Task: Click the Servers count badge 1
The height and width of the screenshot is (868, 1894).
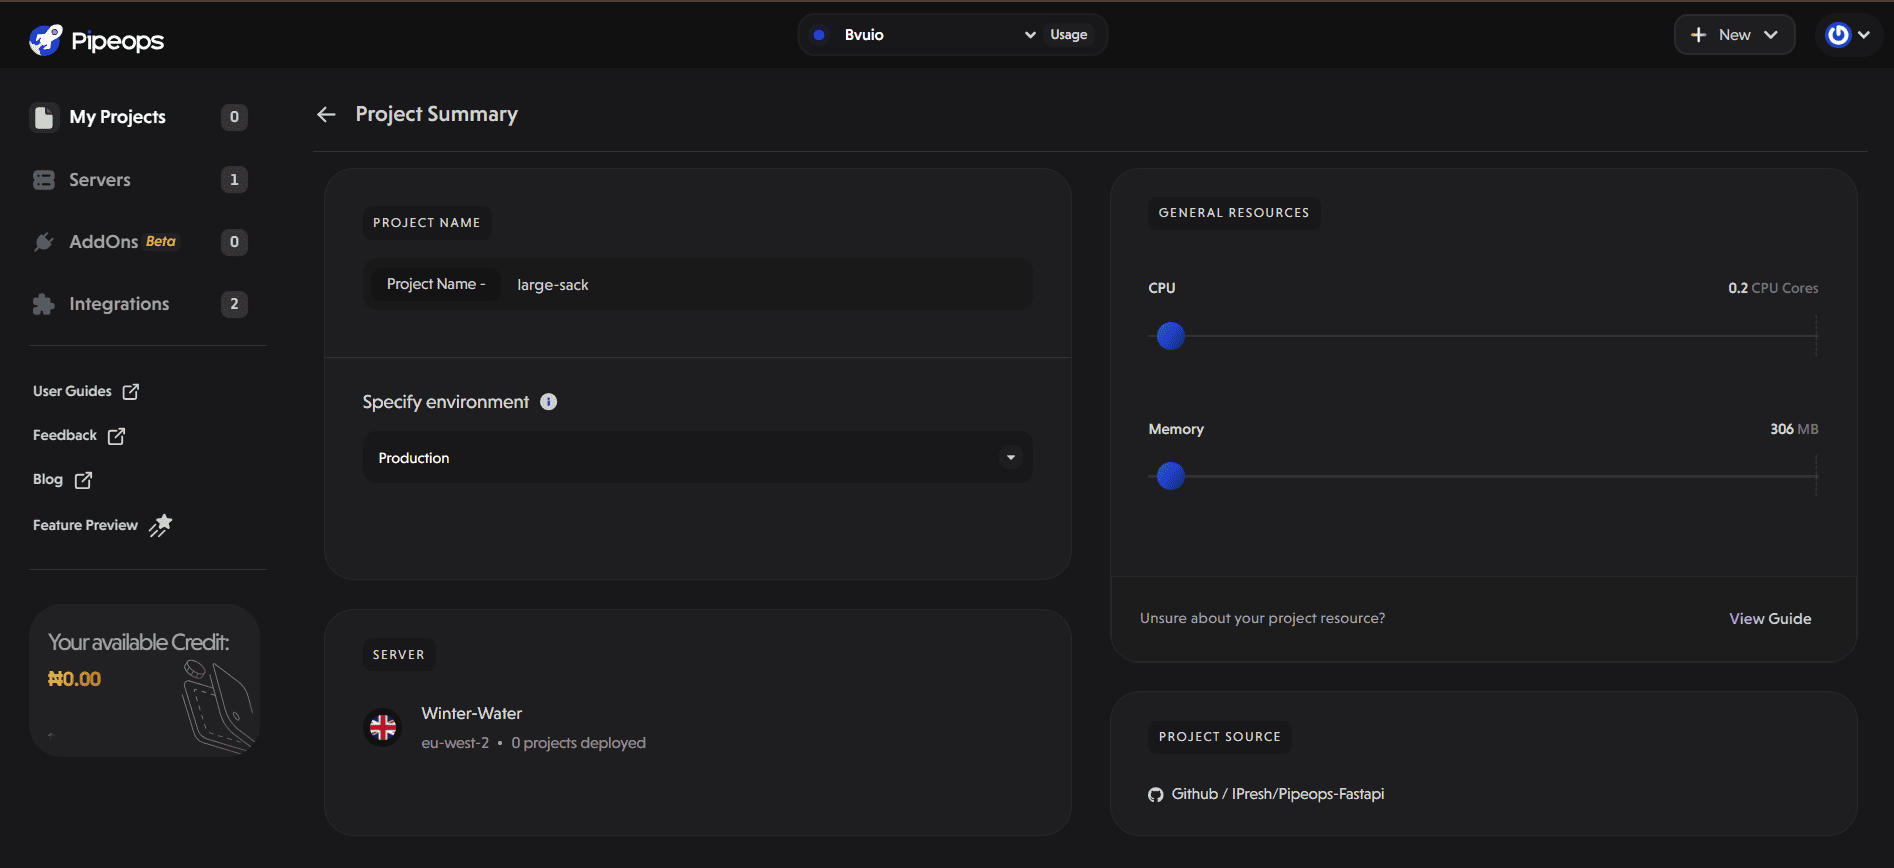Action: (x=234, y=180)
